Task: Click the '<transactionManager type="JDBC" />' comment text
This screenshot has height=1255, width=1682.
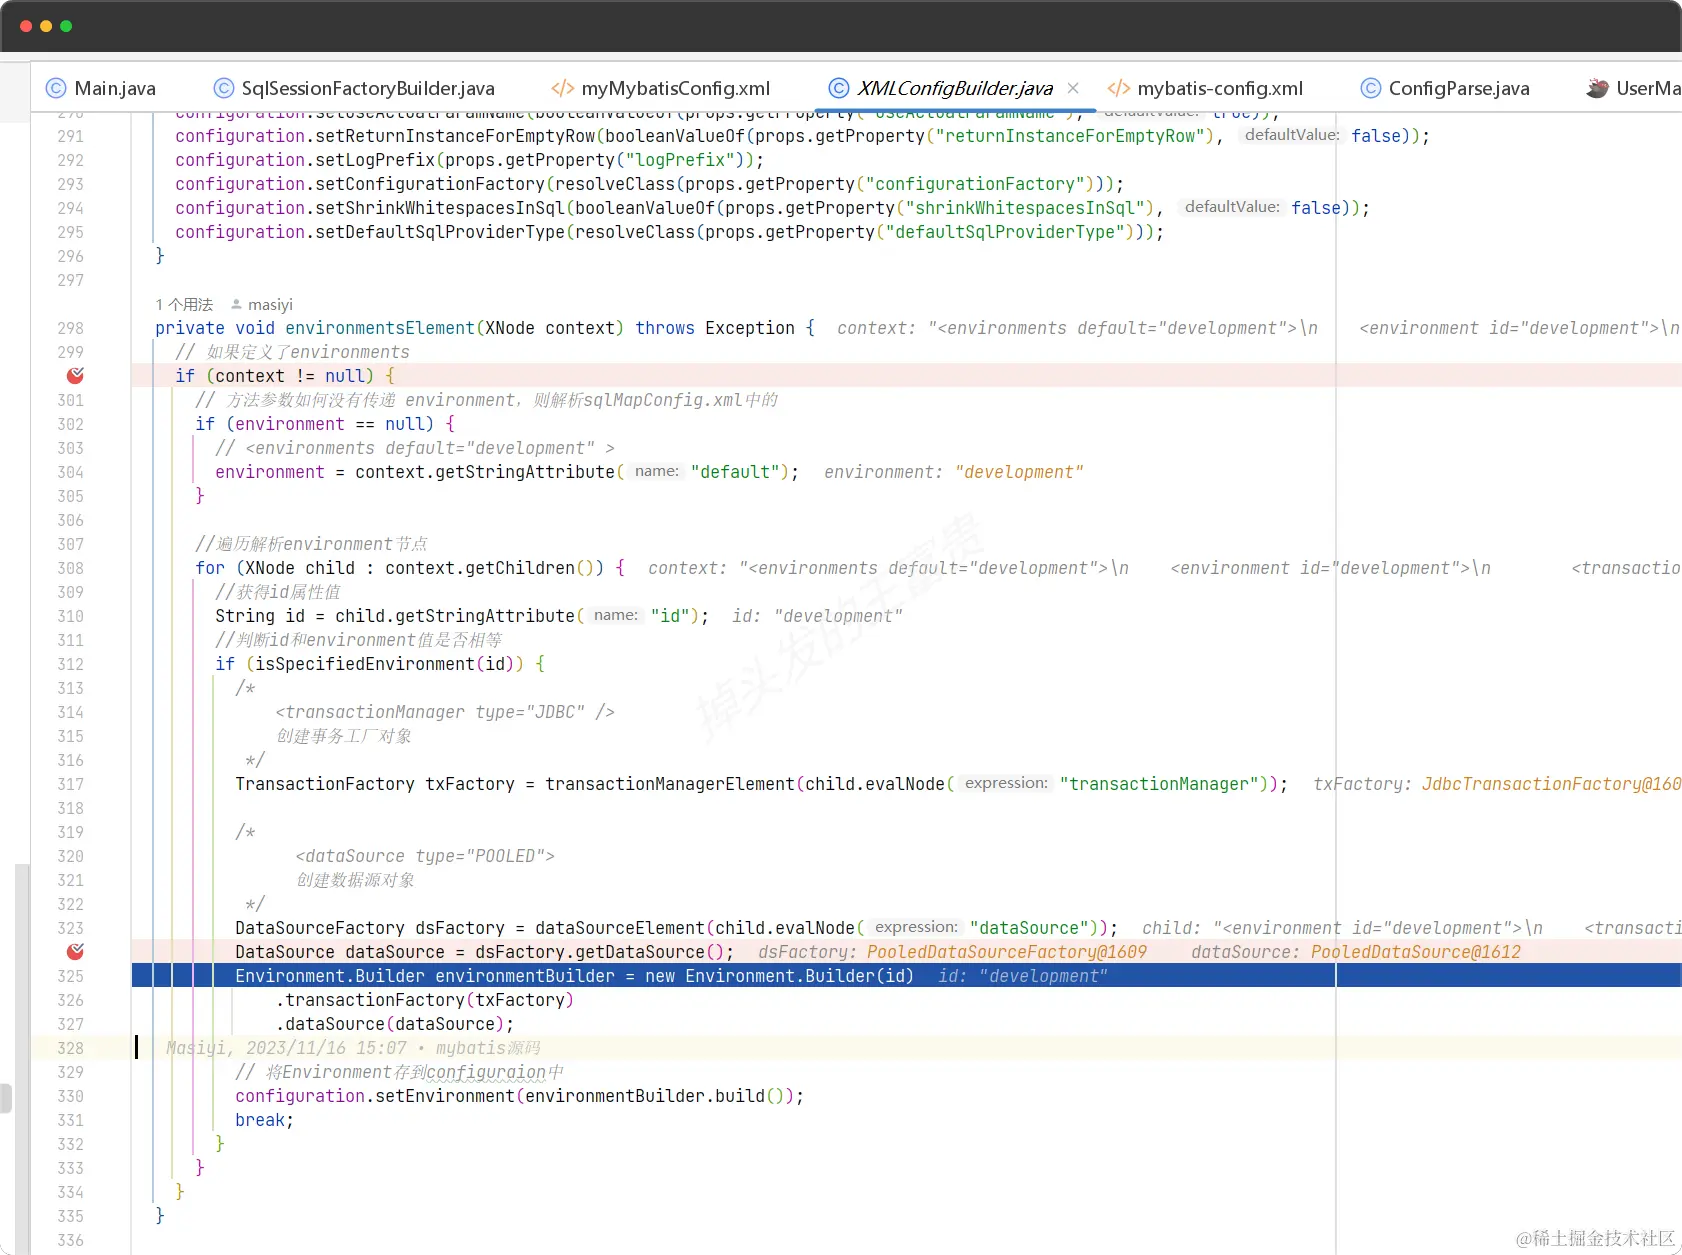Action: coord(445,712)
